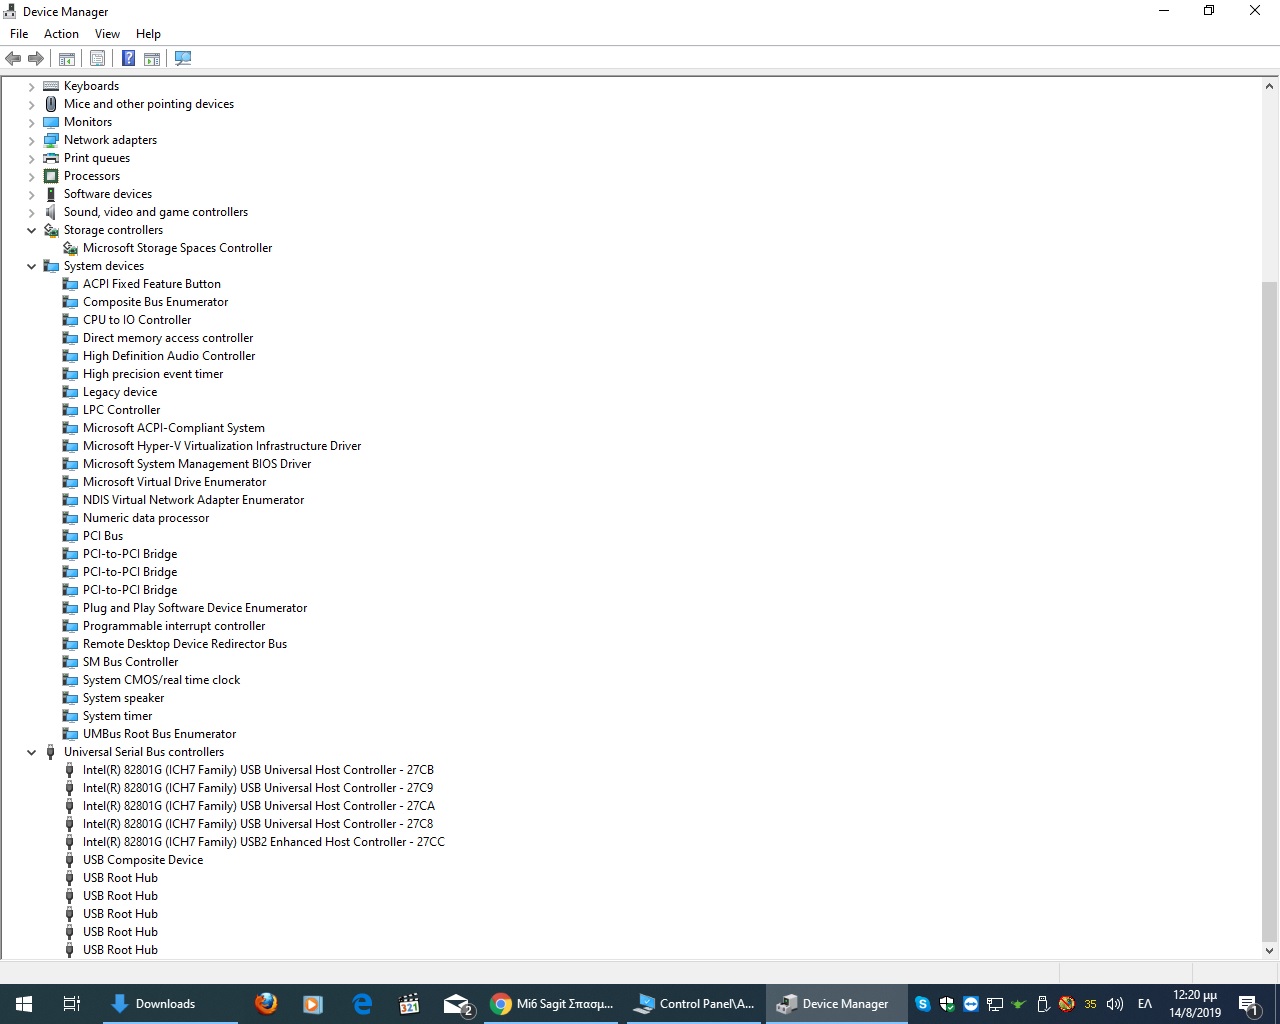Viewport: 1280px width, 1024px height.
Task: Click the Back arrow in the toolbar
Action: [x=13, y=58]
